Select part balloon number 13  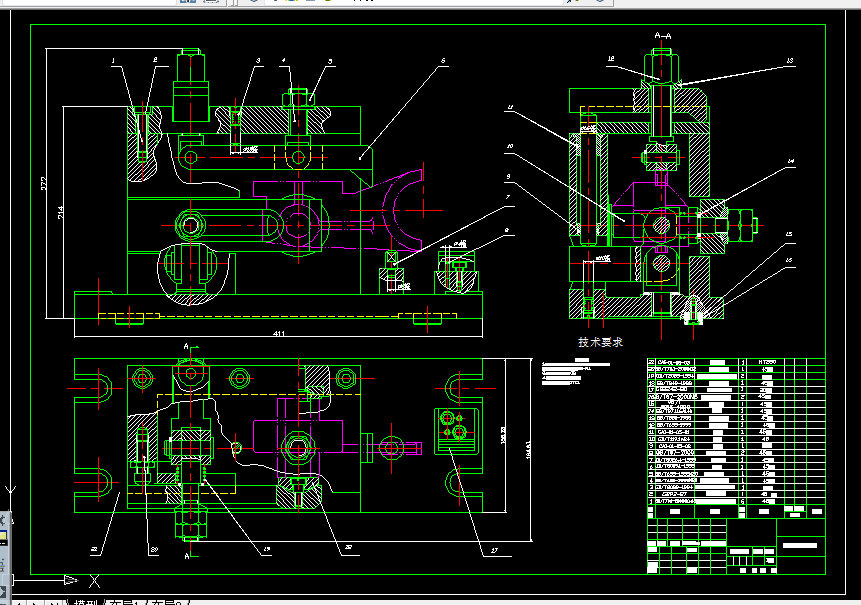[x=790, y=61]
